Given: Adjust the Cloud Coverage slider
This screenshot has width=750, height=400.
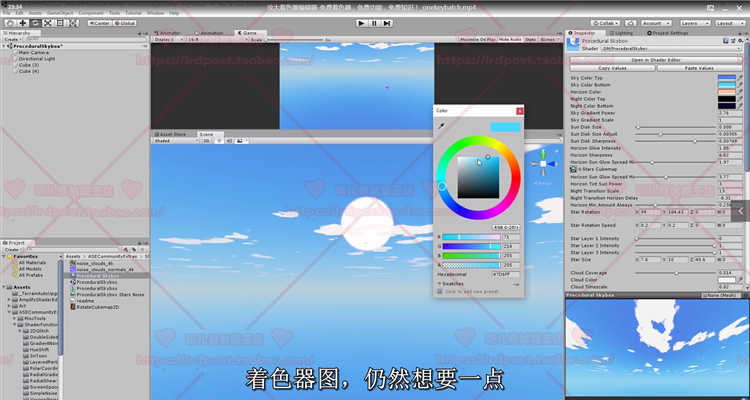Looking at the screenshot, I should pyautogui.click(x=675, y=273).
